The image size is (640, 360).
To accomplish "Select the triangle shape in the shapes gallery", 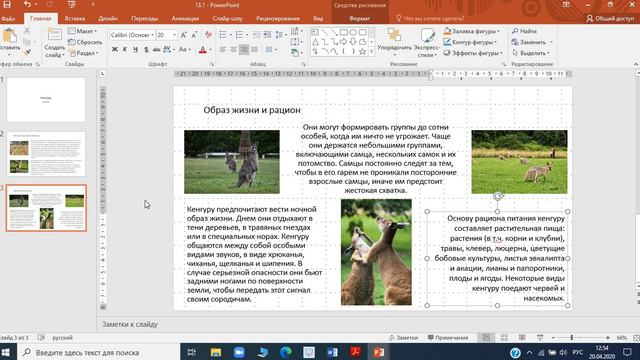I will 316,42.
